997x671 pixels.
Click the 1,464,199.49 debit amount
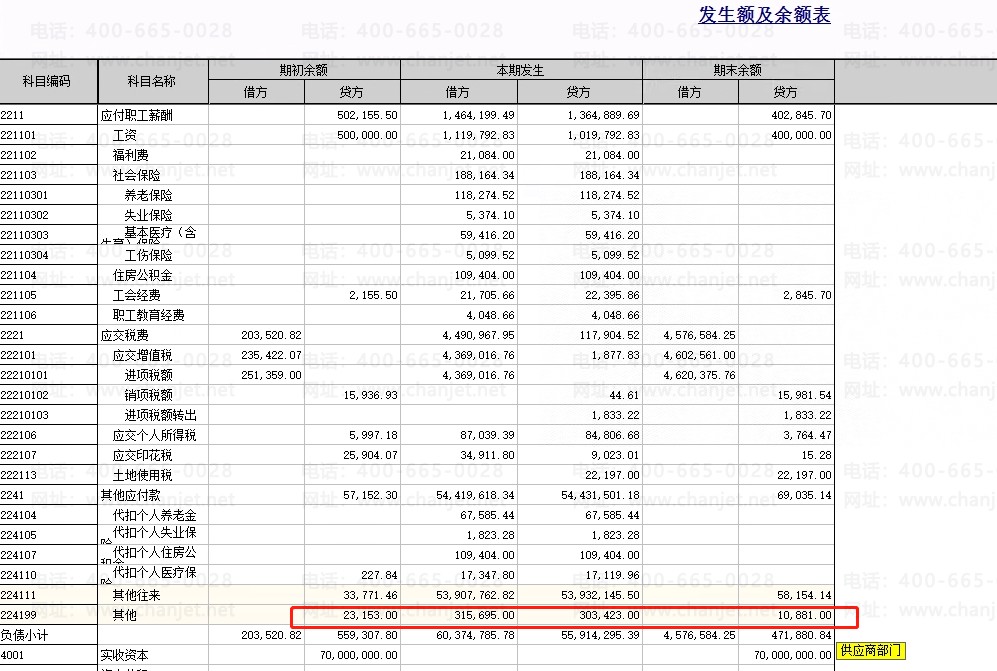(479, 115)
